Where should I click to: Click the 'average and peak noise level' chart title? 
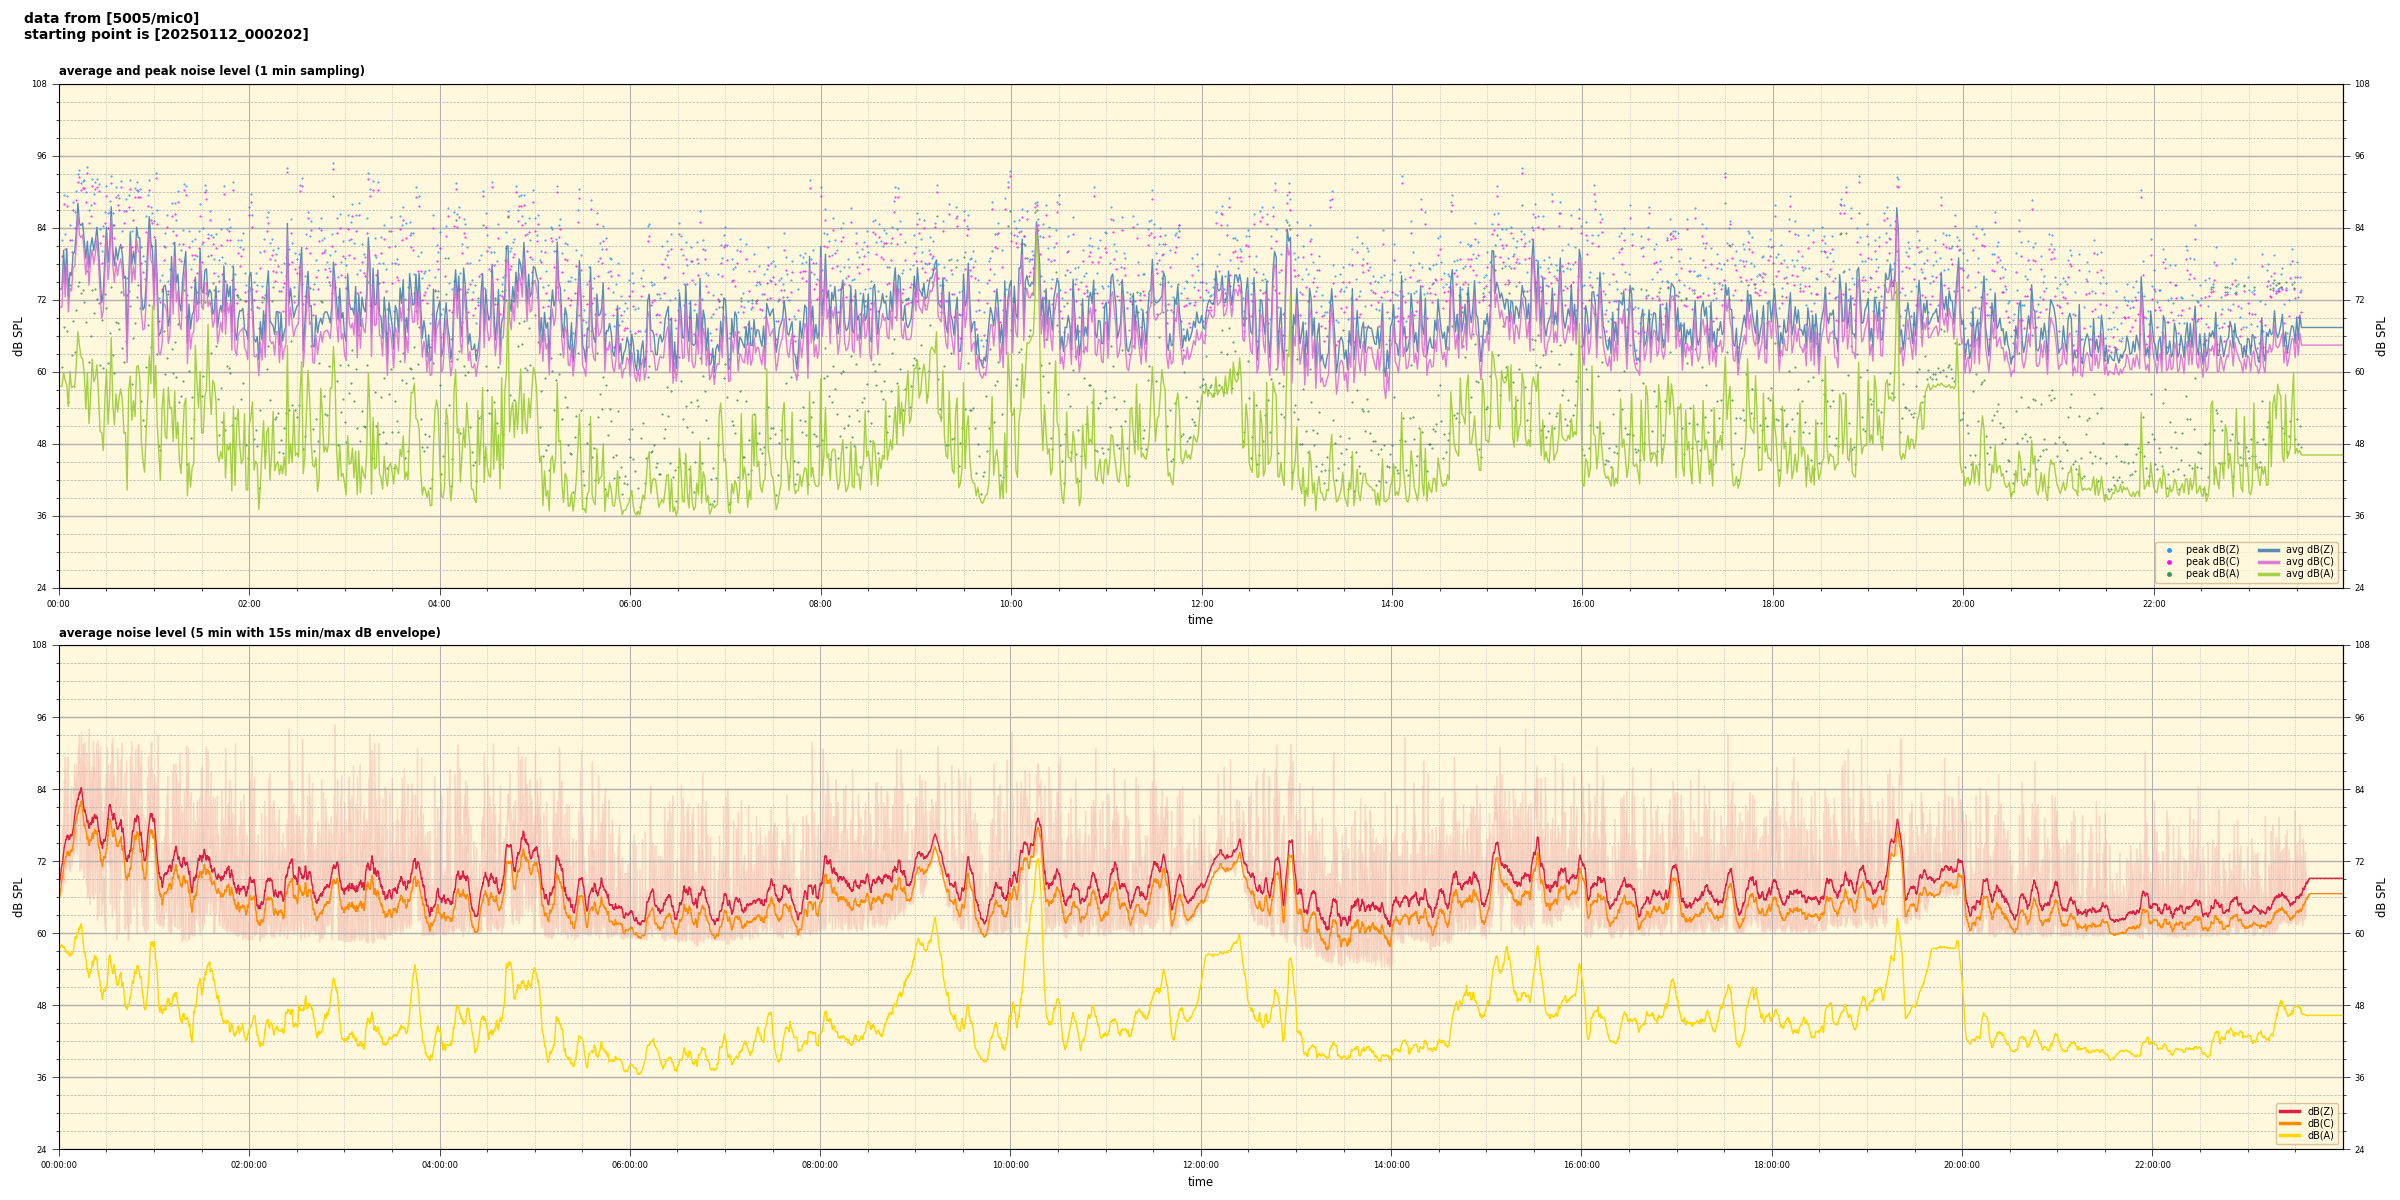point(211,71)
